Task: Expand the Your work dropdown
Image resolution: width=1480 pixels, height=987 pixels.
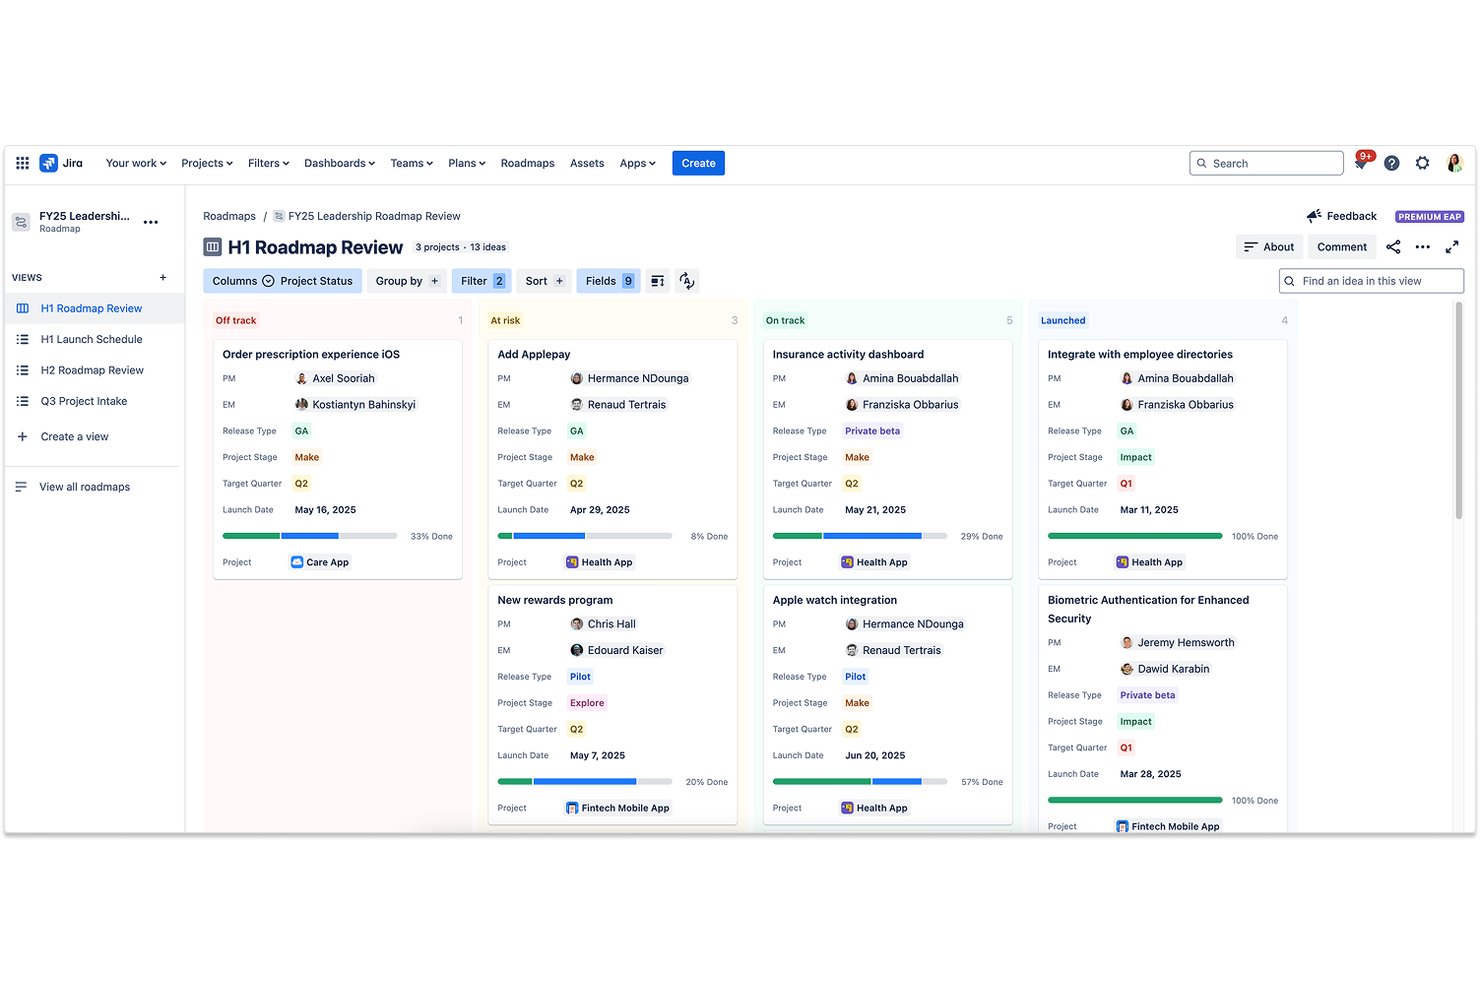Action: point(136,163)
